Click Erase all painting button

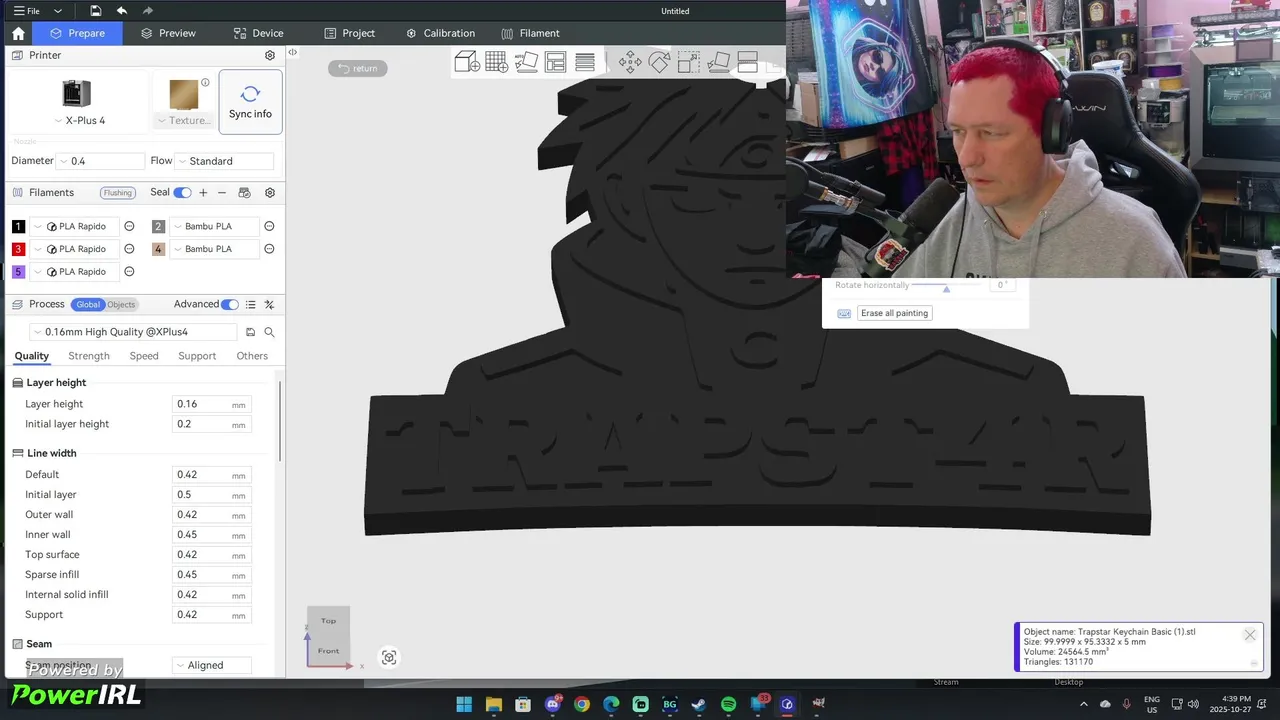pyautogui.click(x=895, y=313)
